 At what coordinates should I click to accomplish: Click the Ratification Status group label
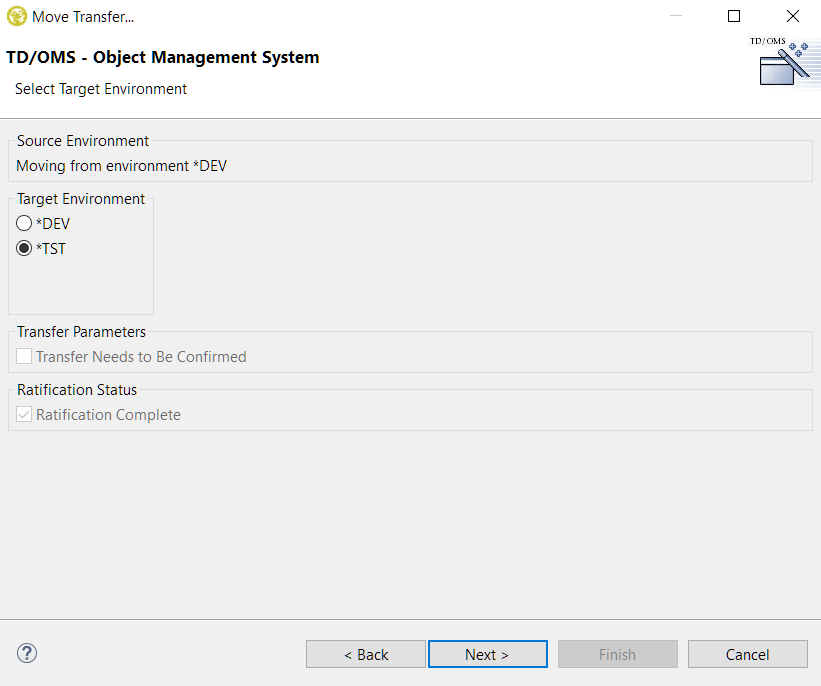(x=77, y=390)
